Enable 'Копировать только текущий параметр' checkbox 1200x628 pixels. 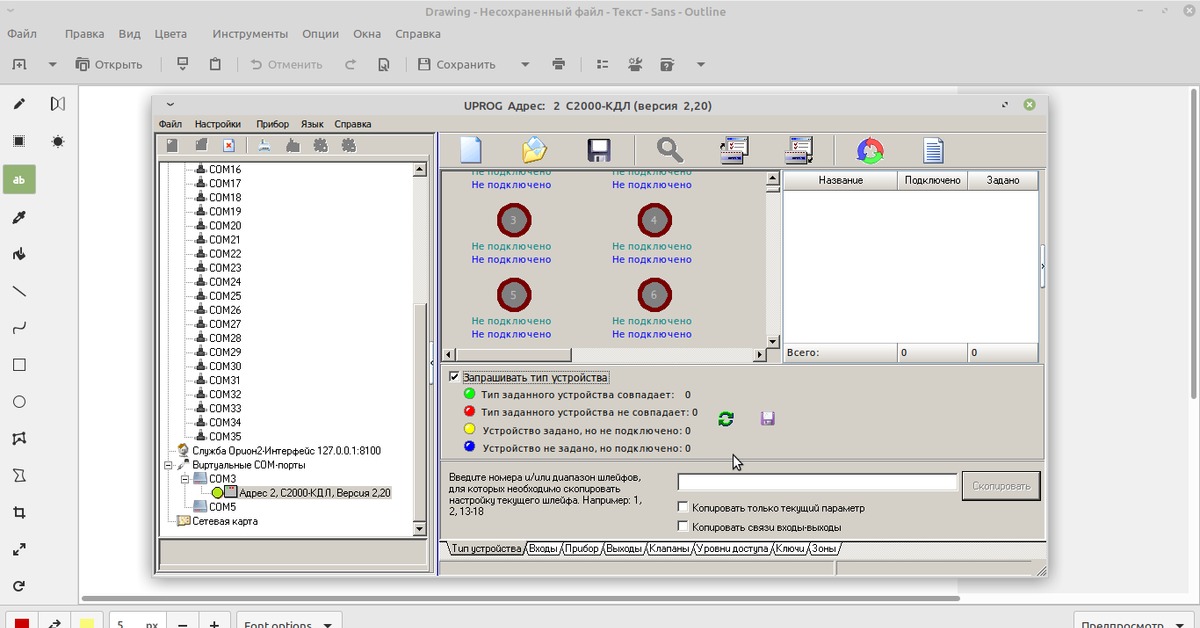683,508
